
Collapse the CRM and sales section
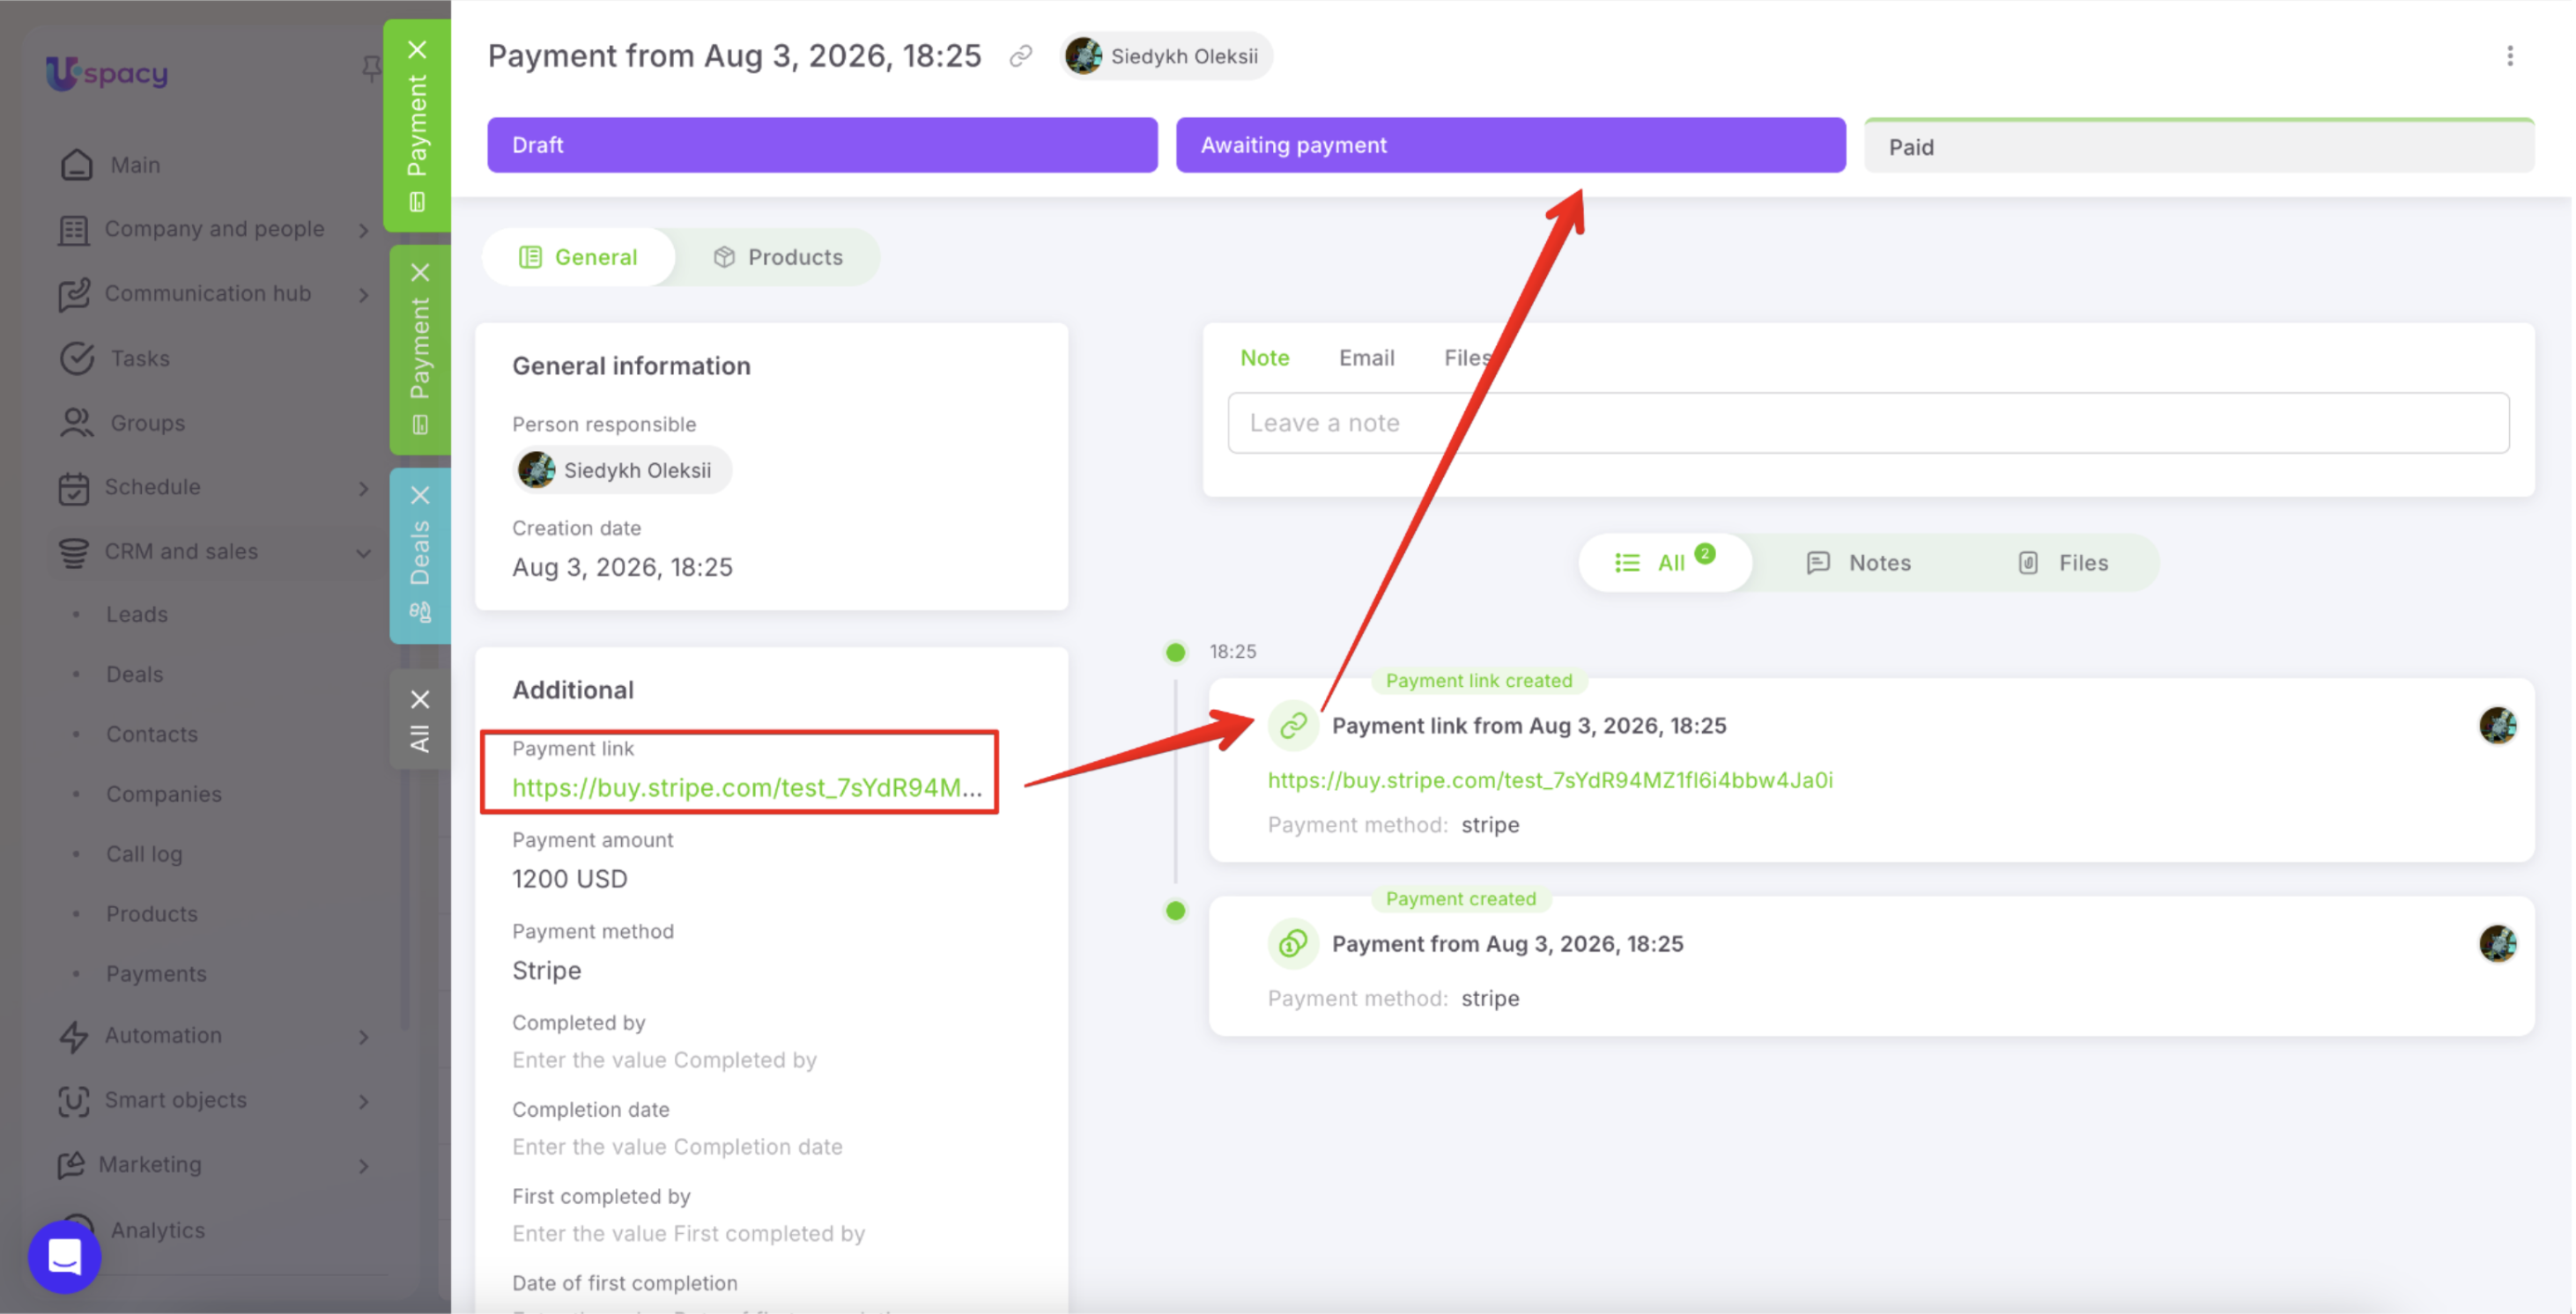point(363,552)
